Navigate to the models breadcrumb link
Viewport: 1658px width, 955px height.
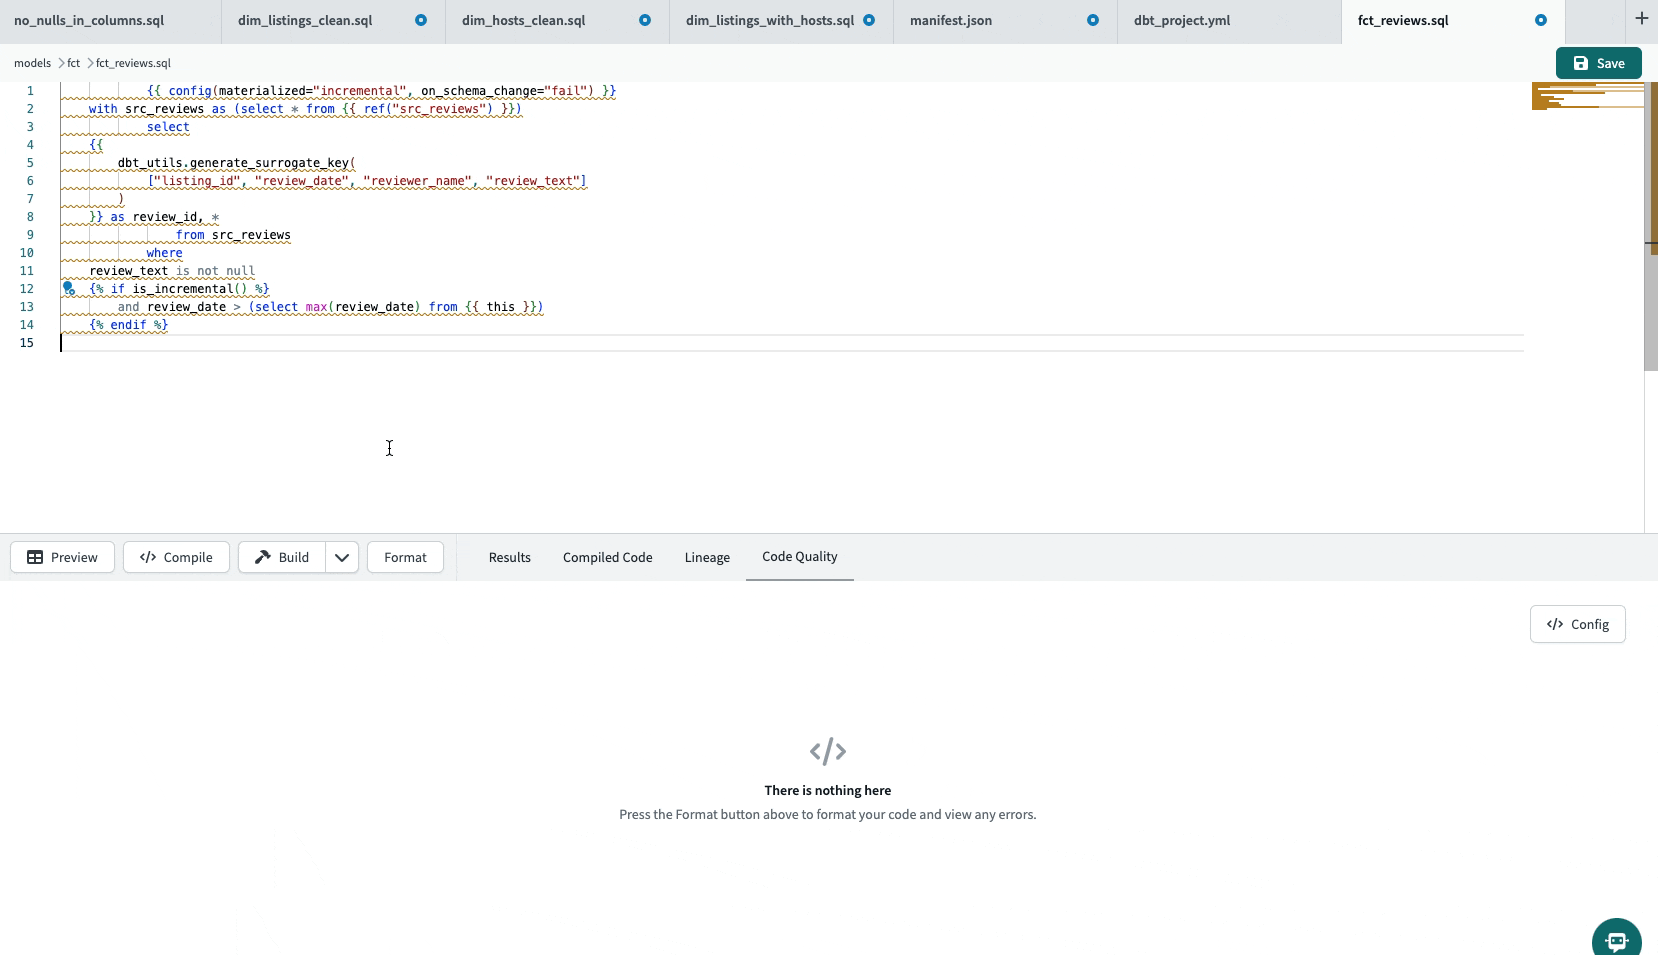click(x=32, y=62)
